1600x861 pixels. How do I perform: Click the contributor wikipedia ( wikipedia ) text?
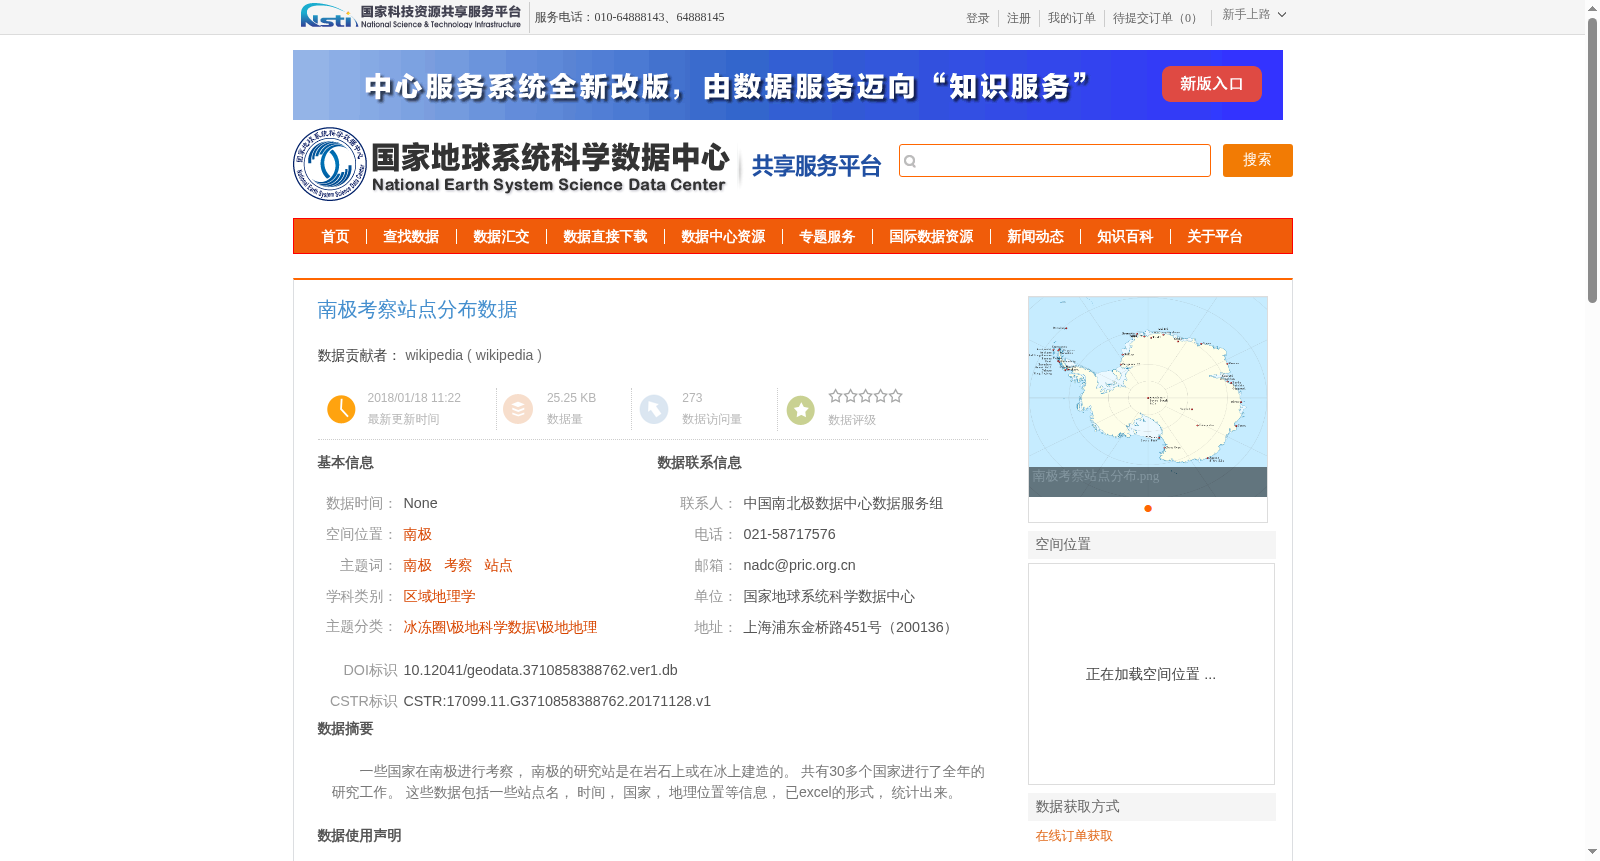(473, 355)
